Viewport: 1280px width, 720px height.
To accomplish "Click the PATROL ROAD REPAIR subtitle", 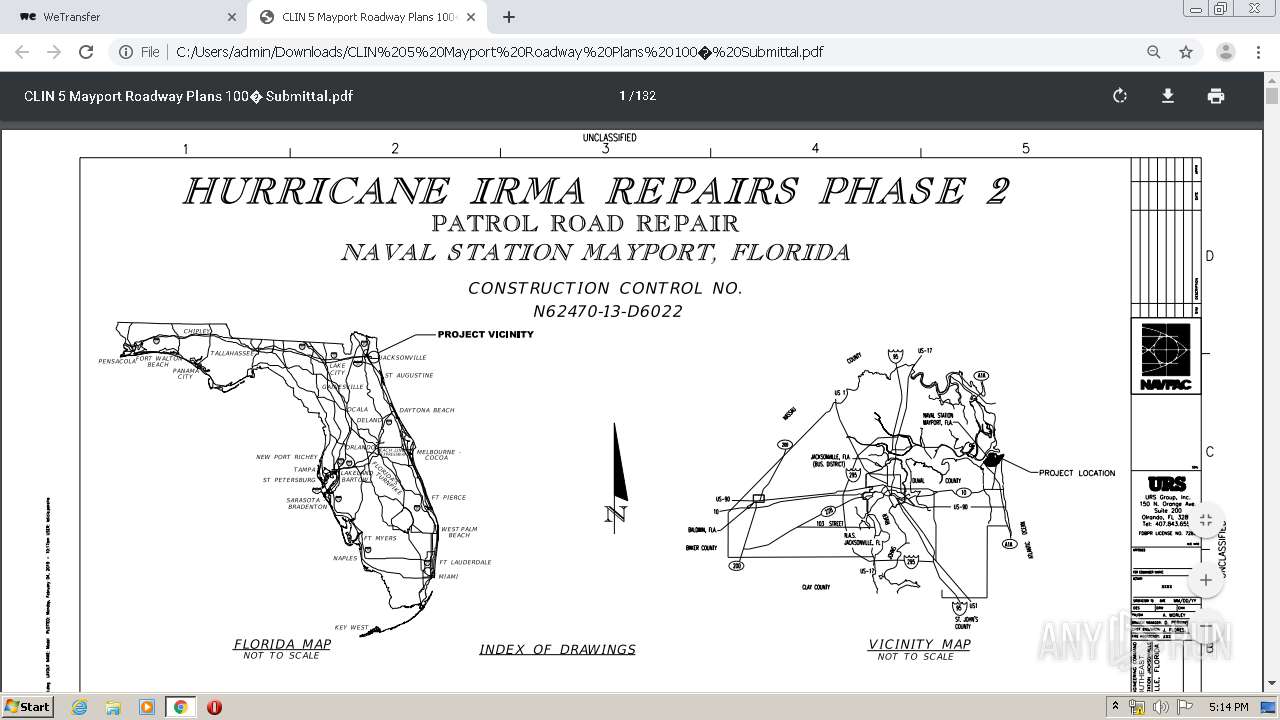I will pos(585,223).
